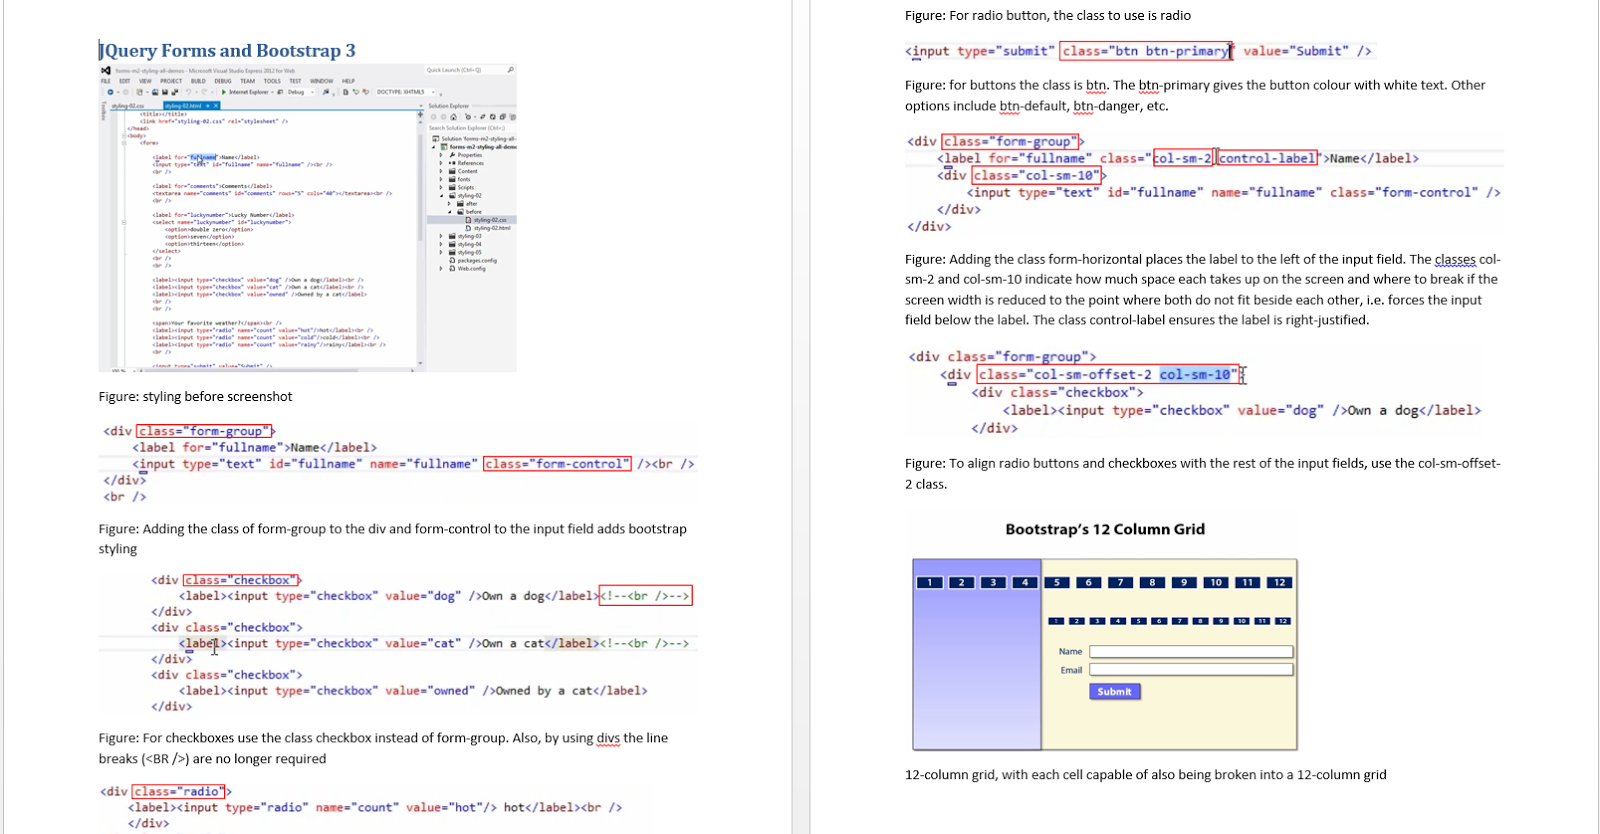Click caption "12-column grid, with each cell capable"
Screen dimensions: 1600x834
tap(1146, 775)
